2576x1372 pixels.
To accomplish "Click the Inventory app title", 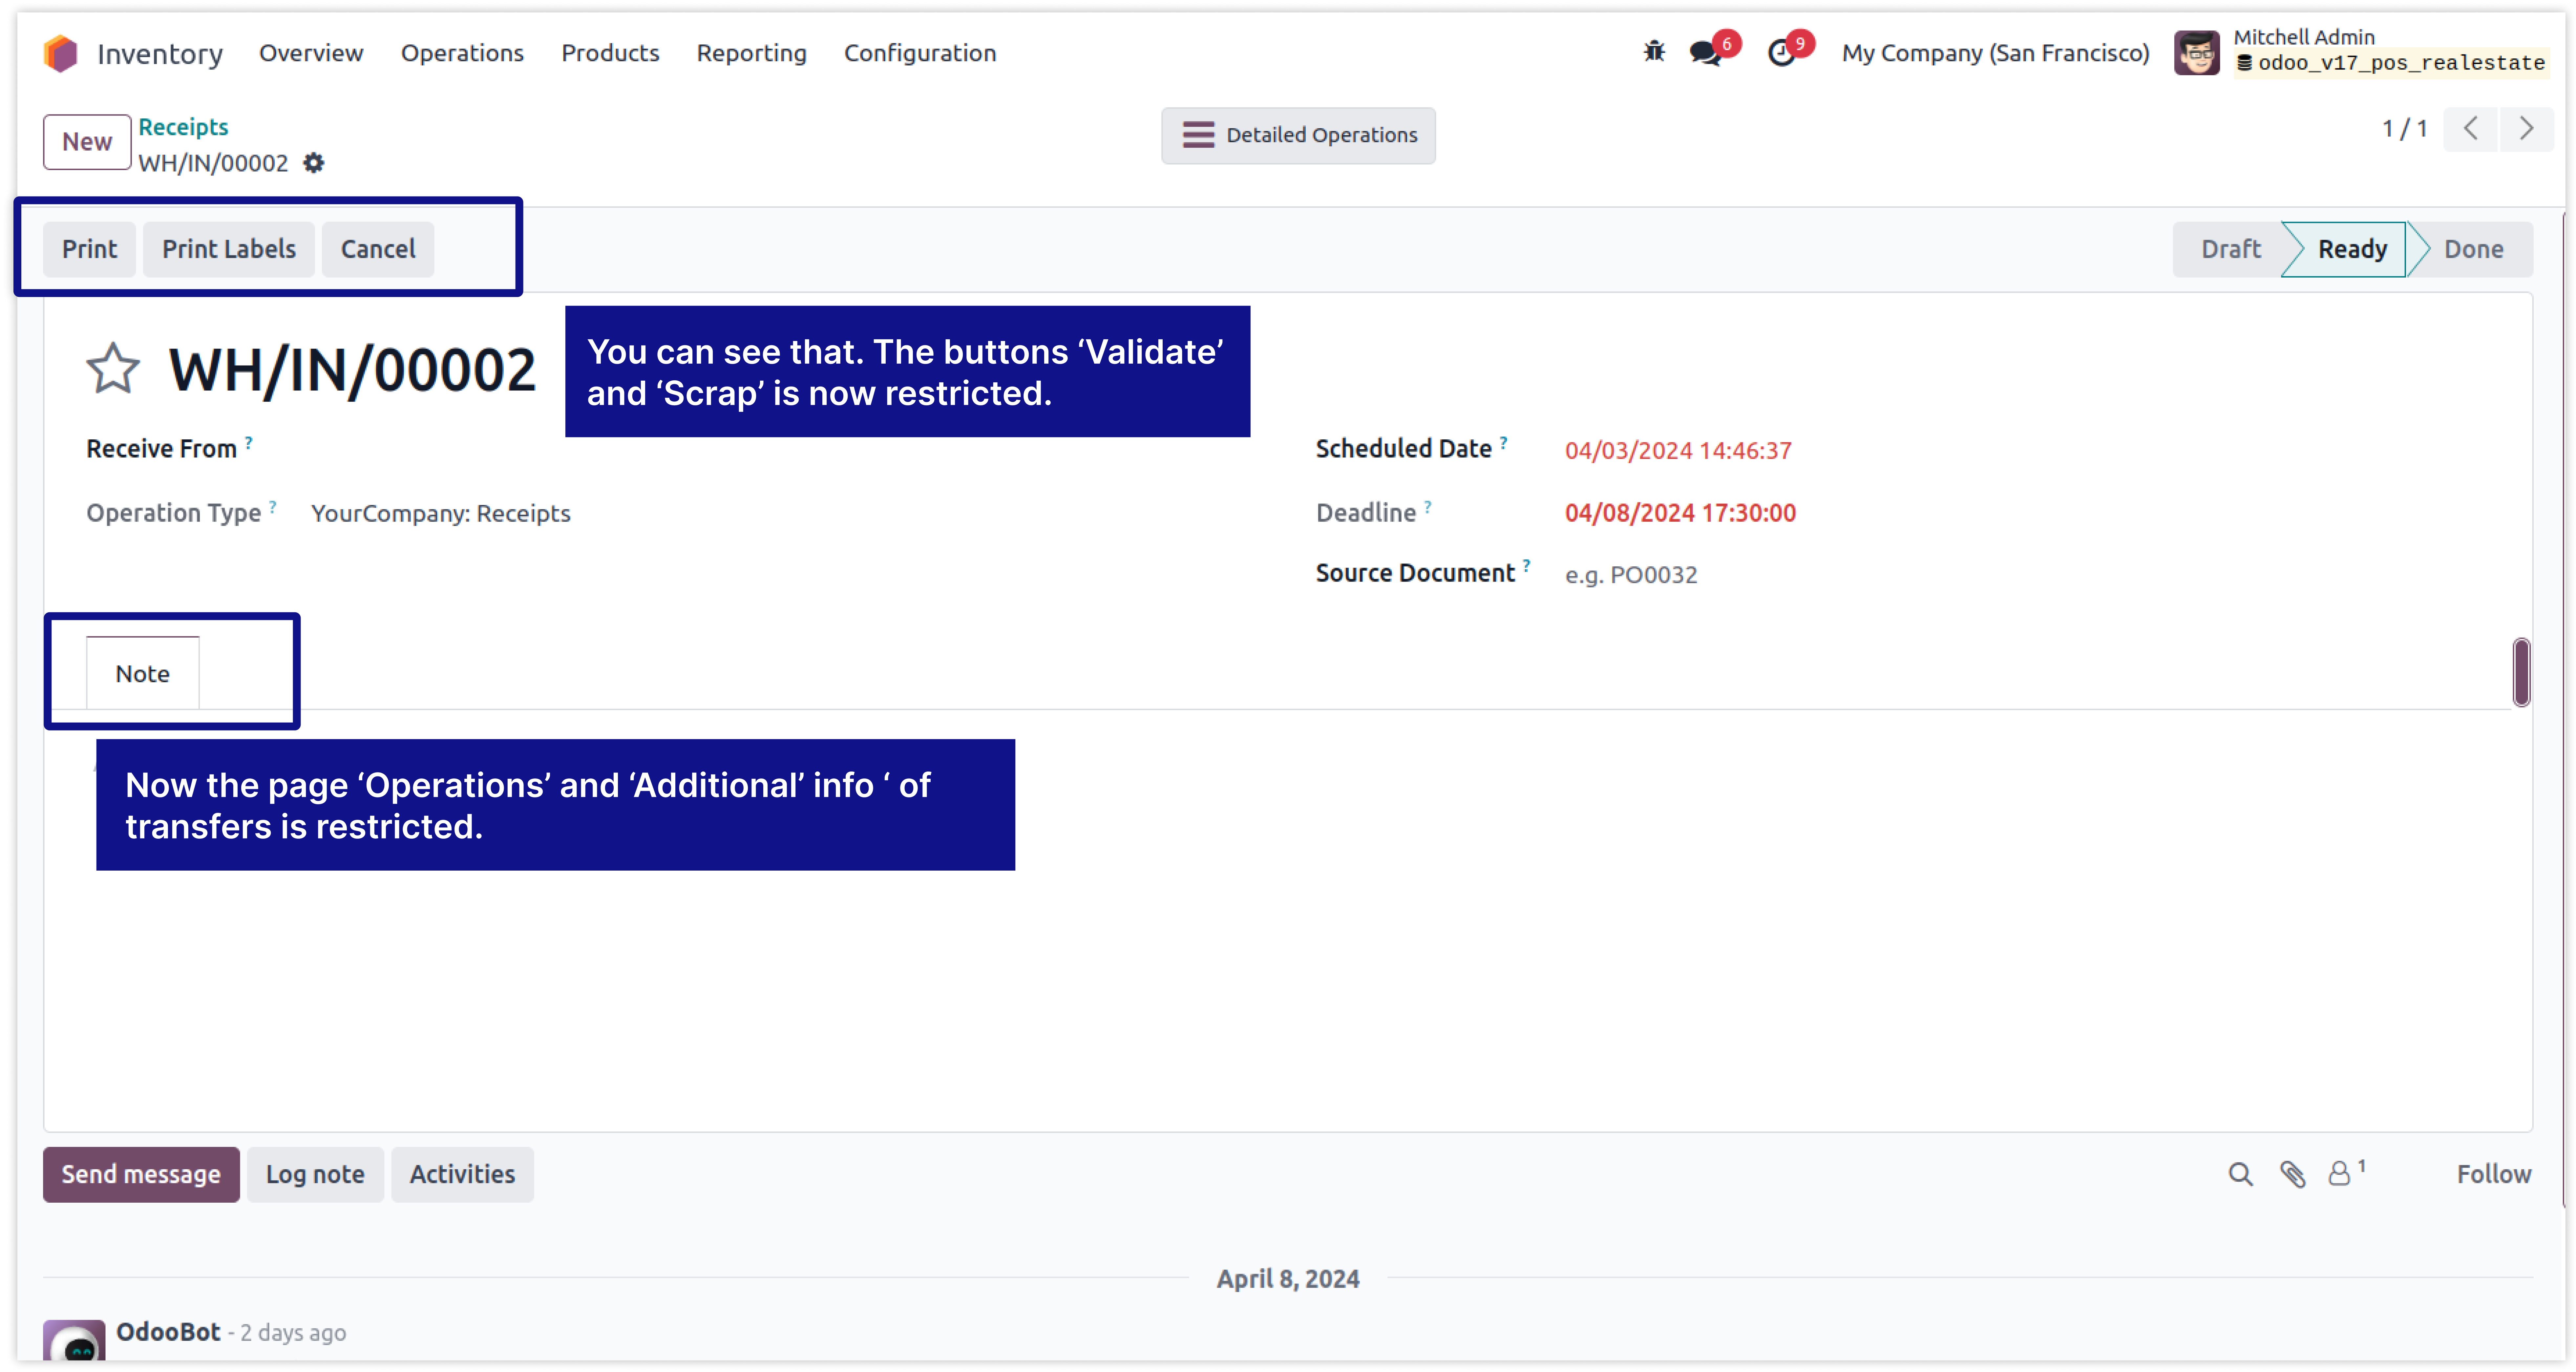I will point(160,54).
